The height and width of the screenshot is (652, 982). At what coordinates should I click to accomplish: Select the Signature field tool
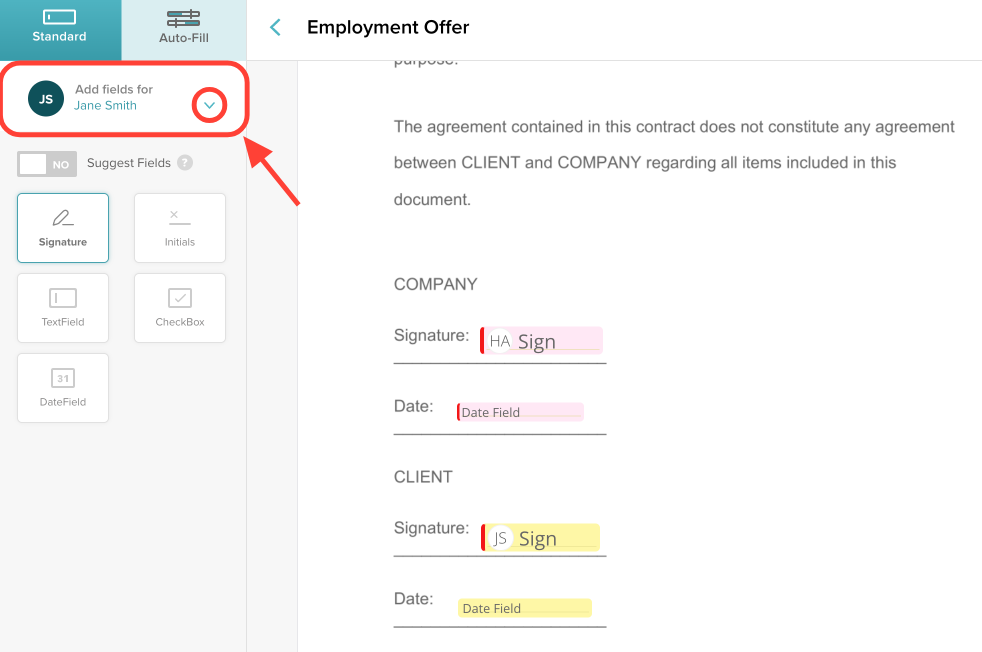point(63,228)
